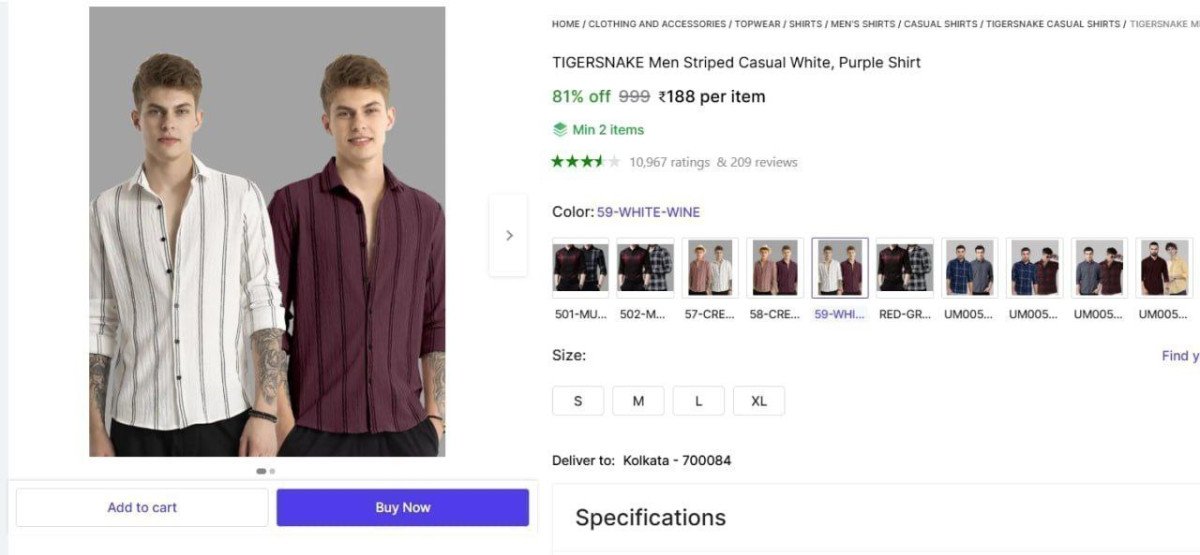Select the 502-M color variant swatch

(645, 268)
